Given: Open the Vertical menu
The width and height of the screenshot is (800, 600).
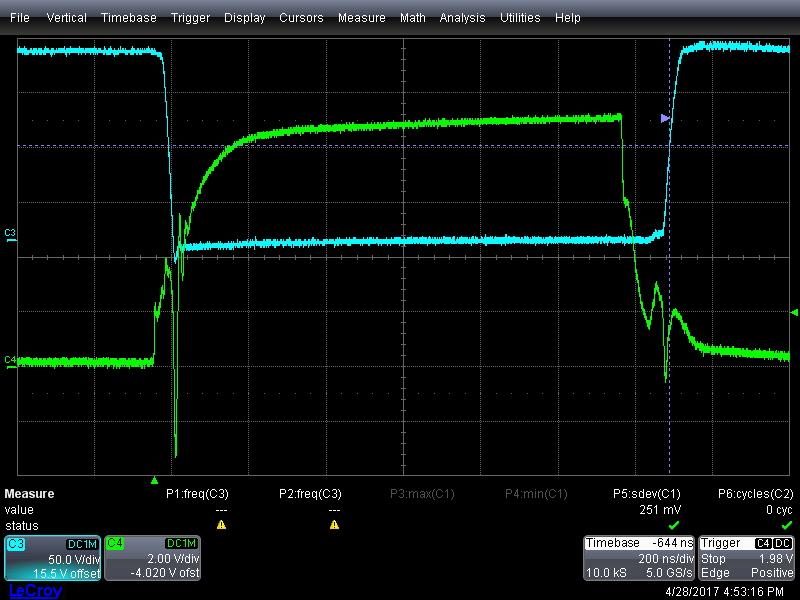Looking at the screenshot, I should (66, 18).
